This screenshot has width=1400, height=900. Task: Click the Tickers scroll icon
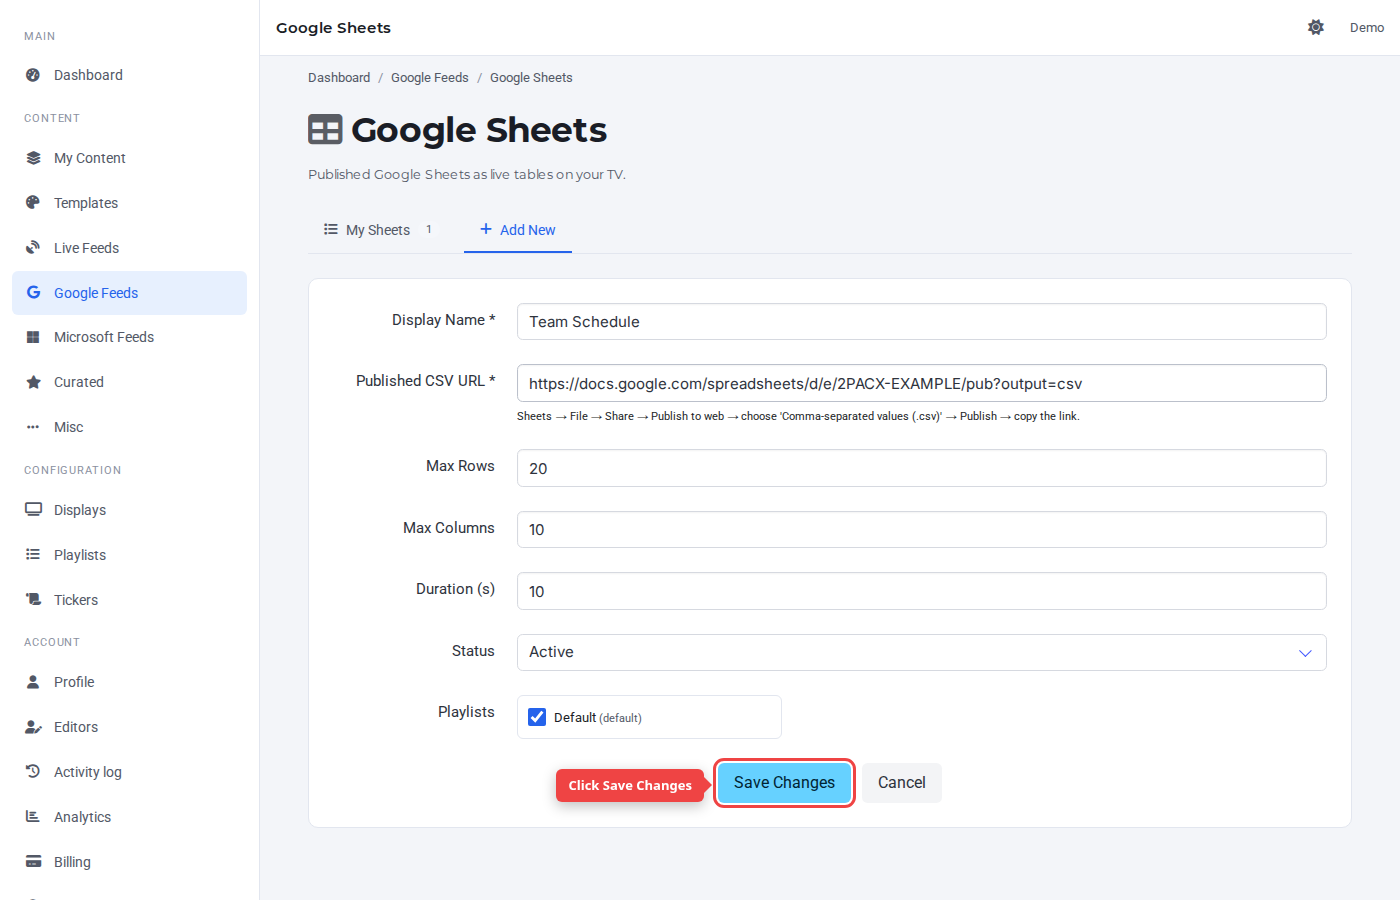[33, 600]
